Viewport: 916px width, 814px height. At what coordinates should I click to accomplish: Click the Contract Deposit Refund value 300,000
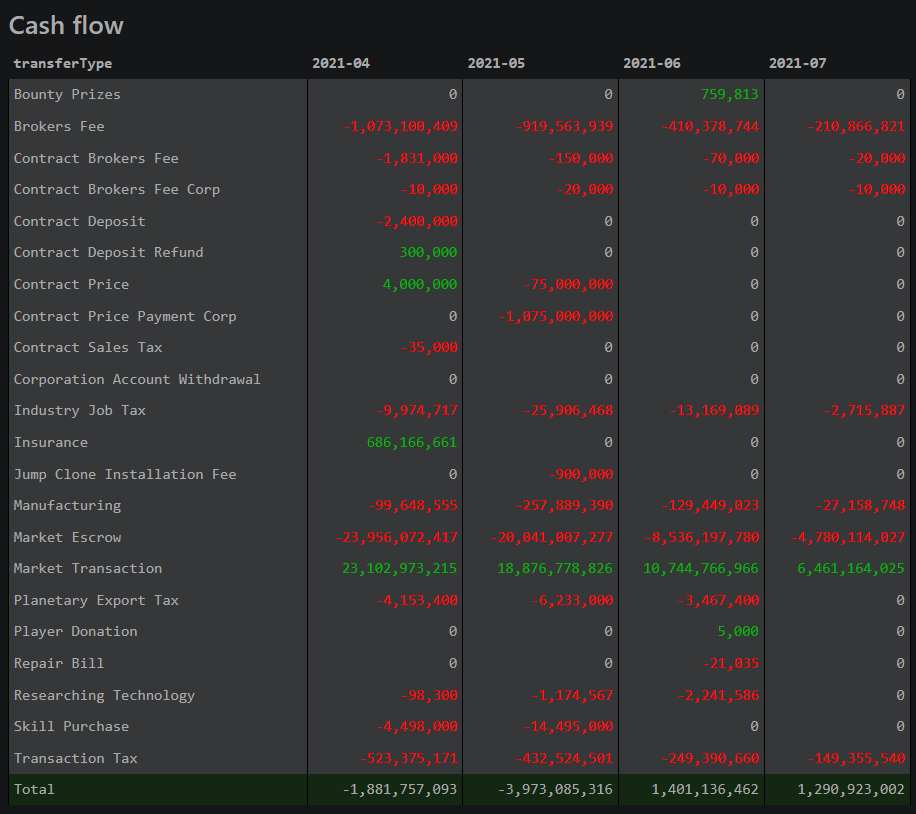pyautogui.click(x=428, y=252)
